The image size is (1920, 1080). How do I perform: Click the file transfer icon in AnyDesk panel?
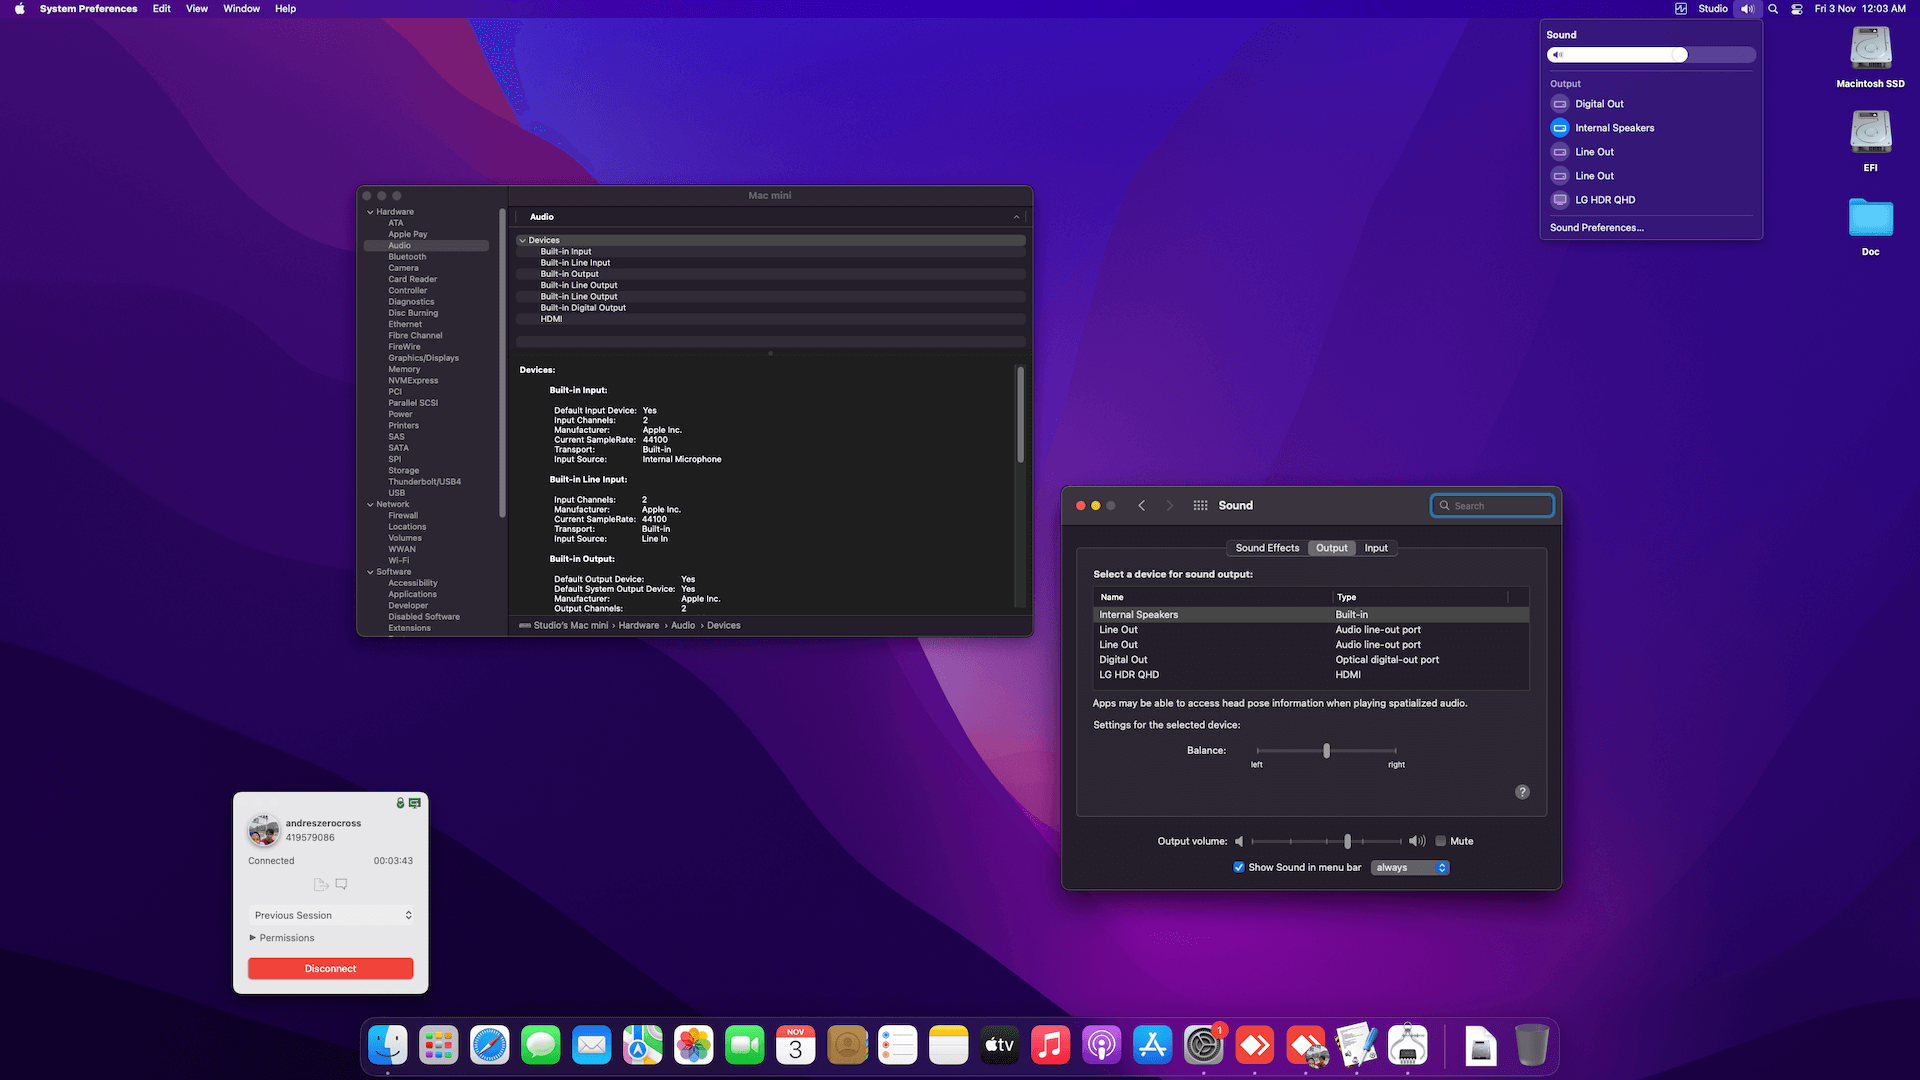(x=321, y=884)
